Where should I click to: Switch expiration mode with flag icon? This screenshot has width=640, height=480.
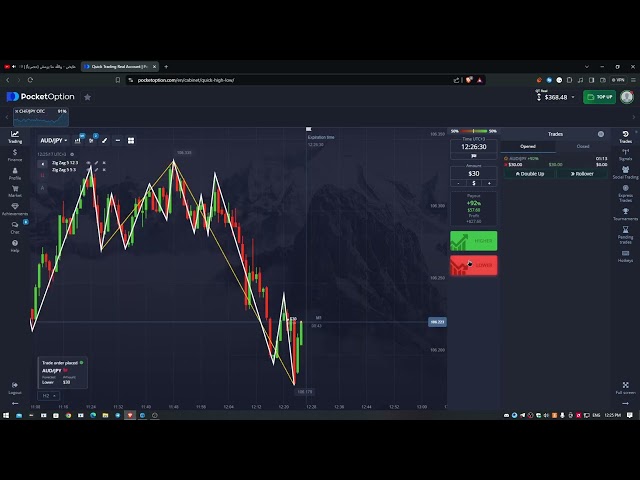(473, 156)
